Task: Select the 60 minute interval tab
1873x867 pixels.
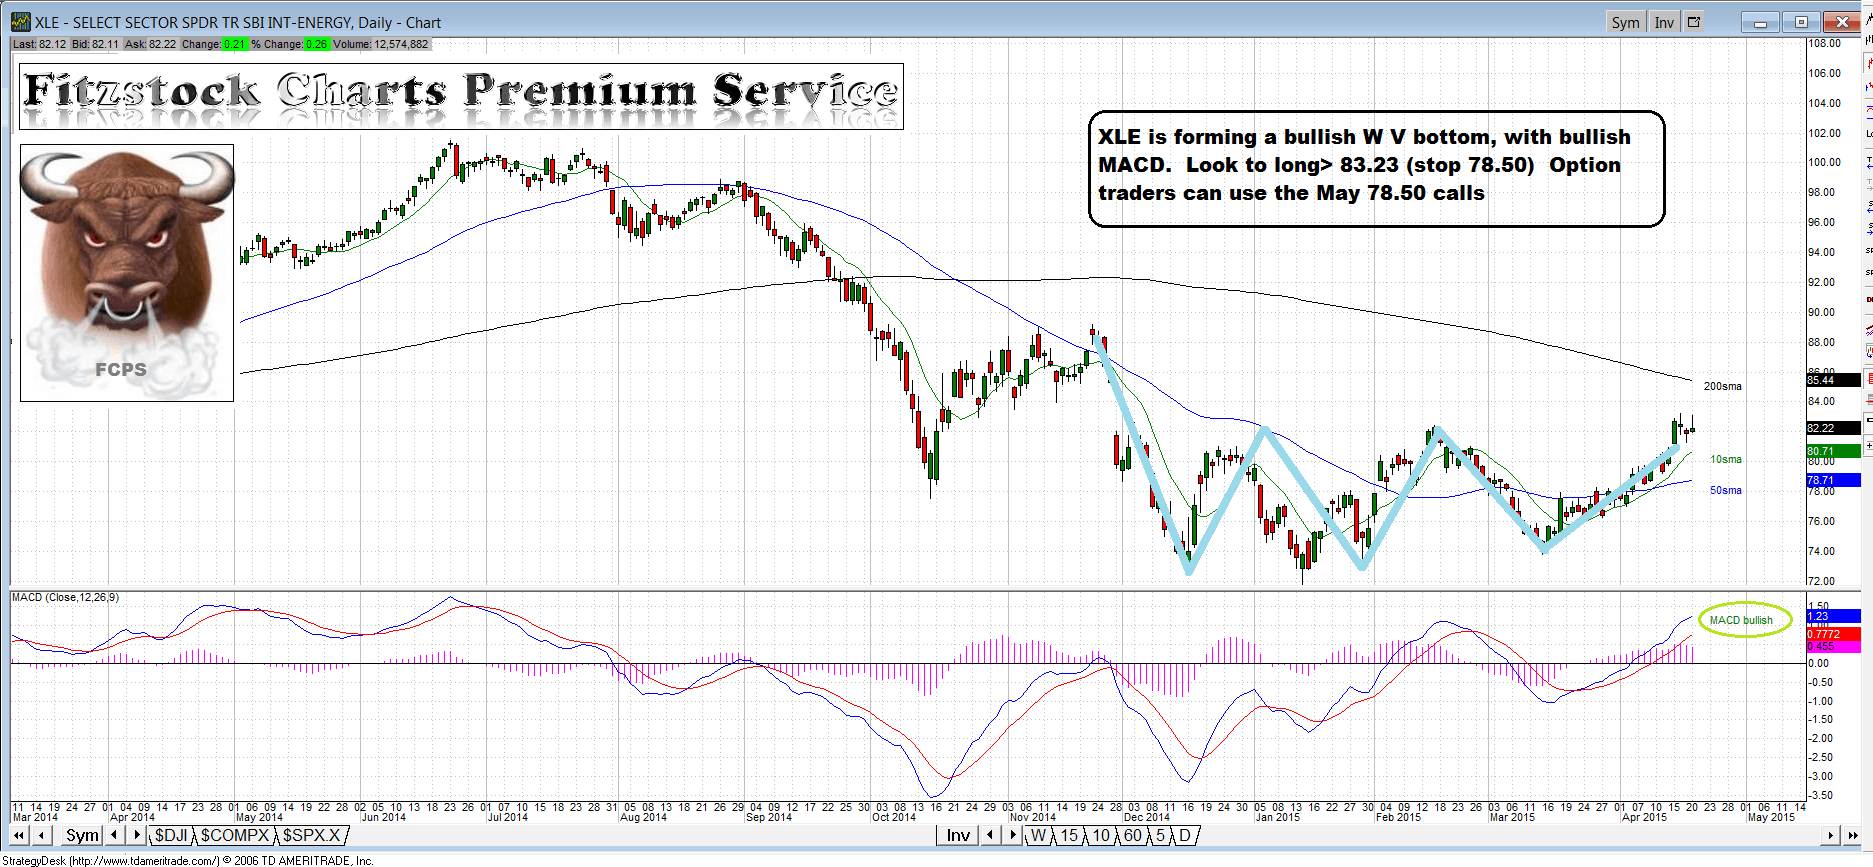Action: (1132, 835)
